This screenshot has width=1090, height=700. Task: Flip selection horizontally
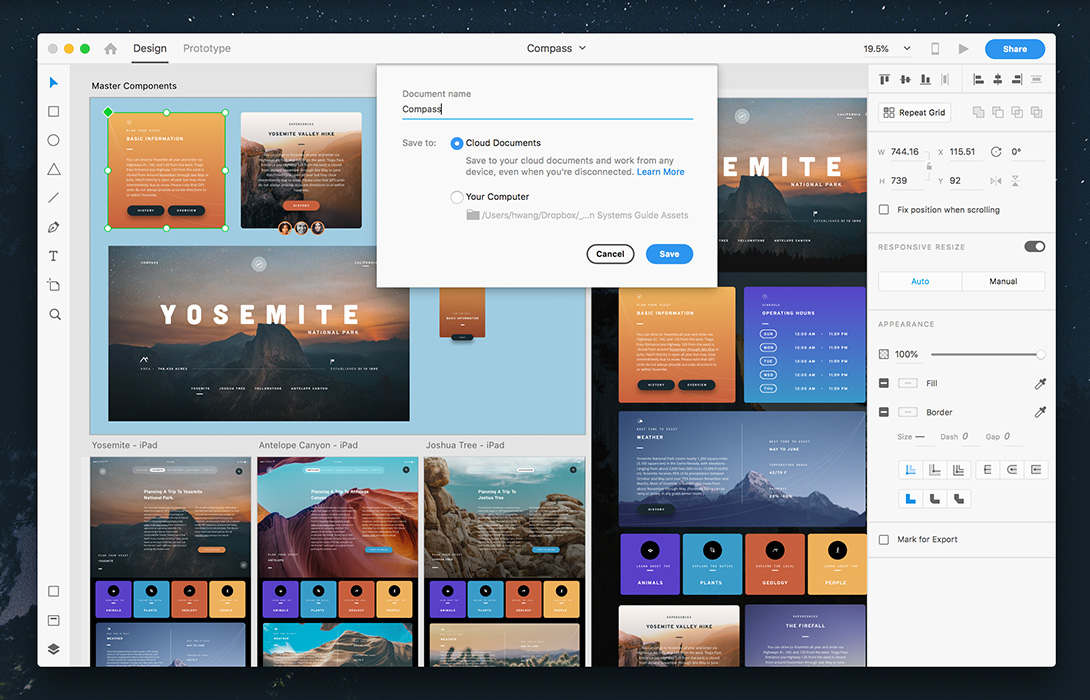(x=995, y=181)
